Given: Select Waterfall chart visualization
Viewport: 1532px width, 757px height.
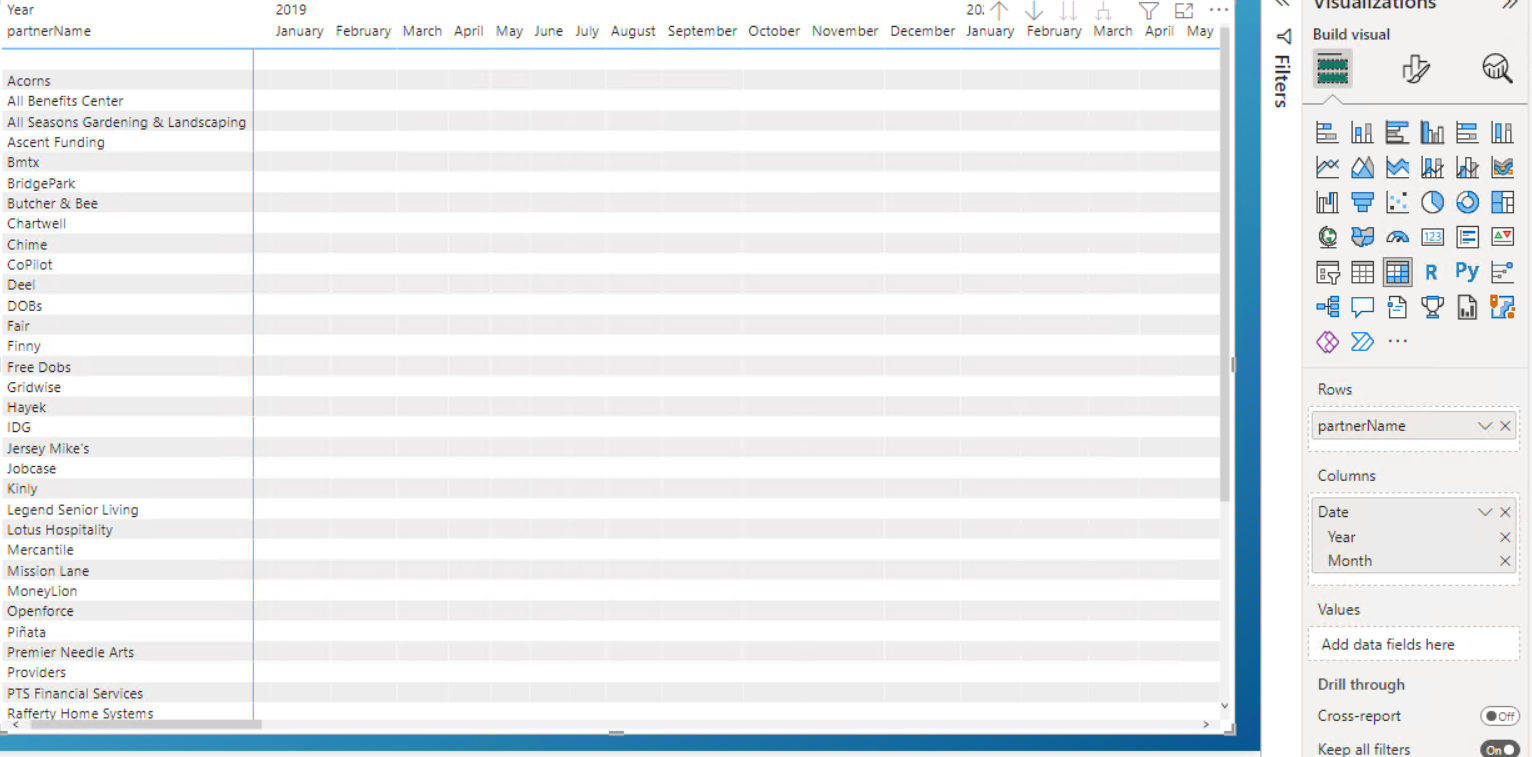Looking at the screenshot, I should (x=1327, y=202).
